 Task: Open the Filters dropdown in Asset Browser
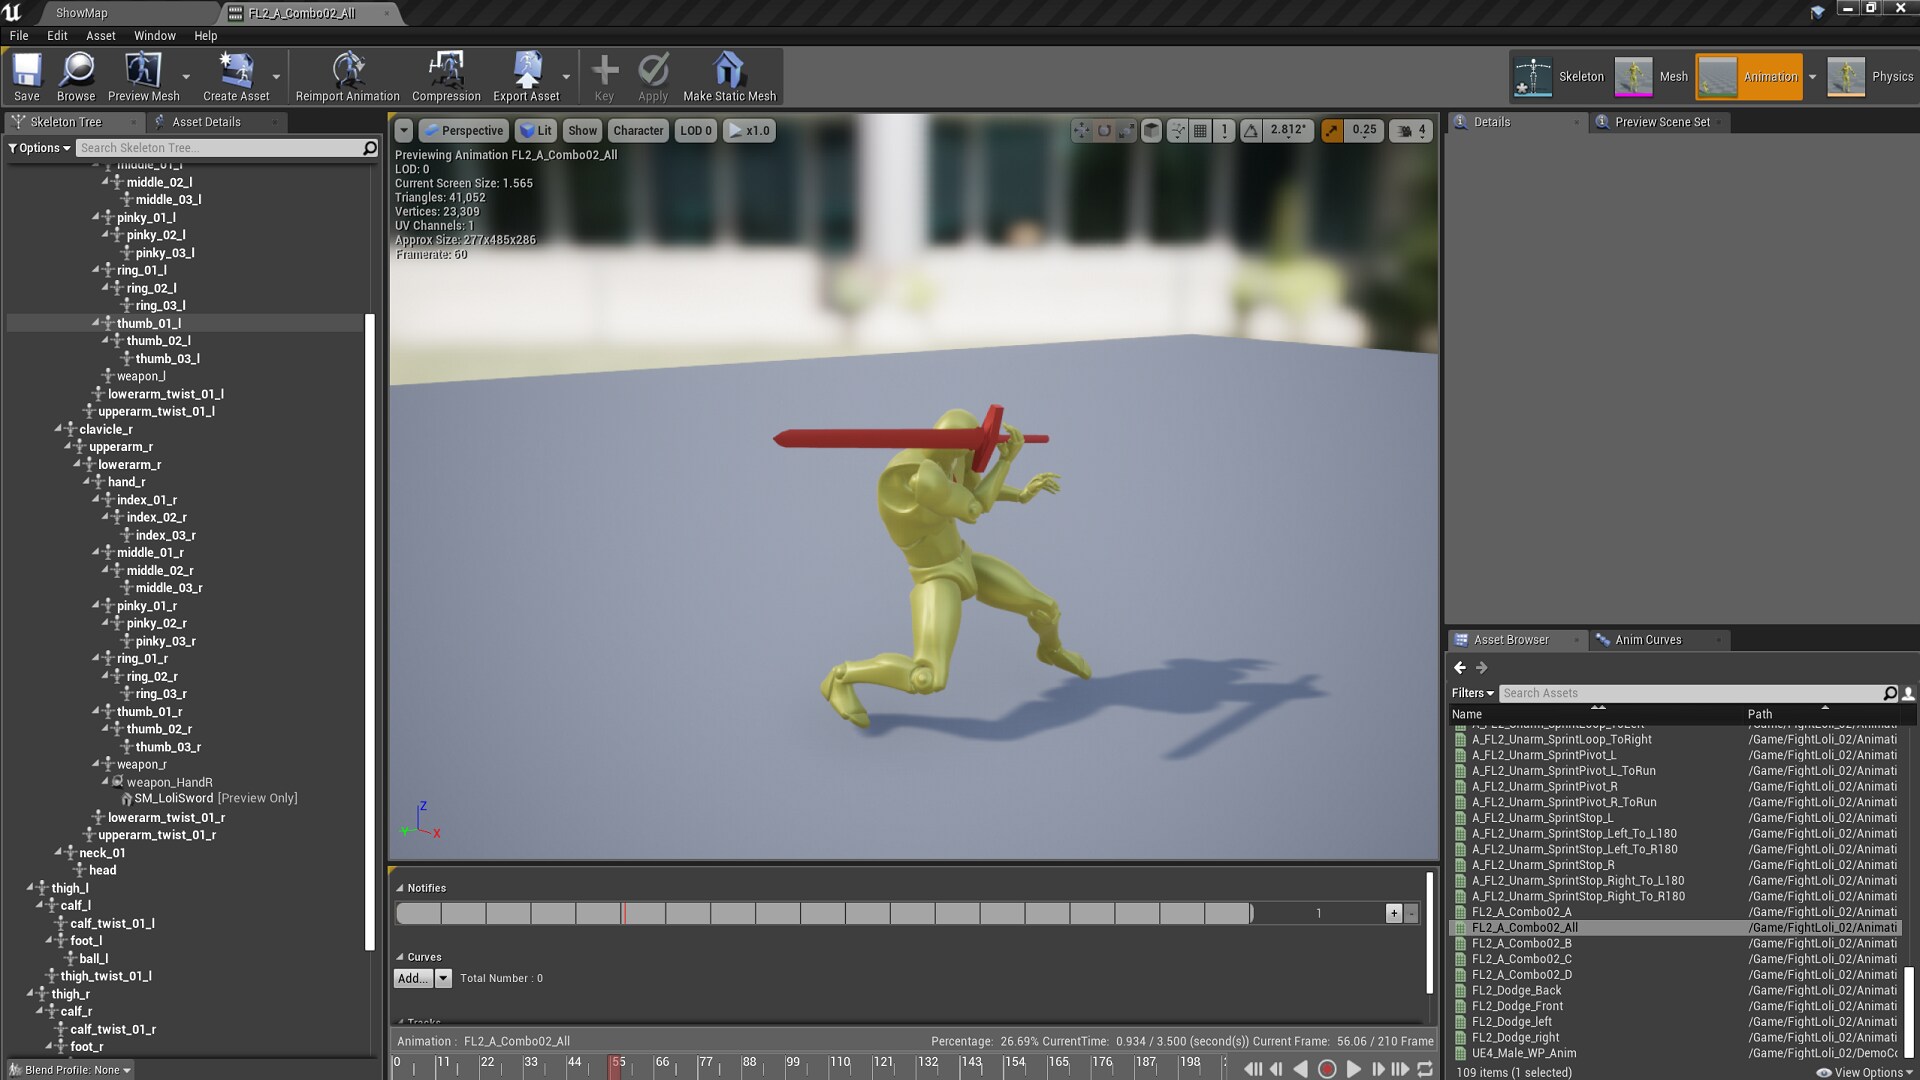tap(1472, 693)
